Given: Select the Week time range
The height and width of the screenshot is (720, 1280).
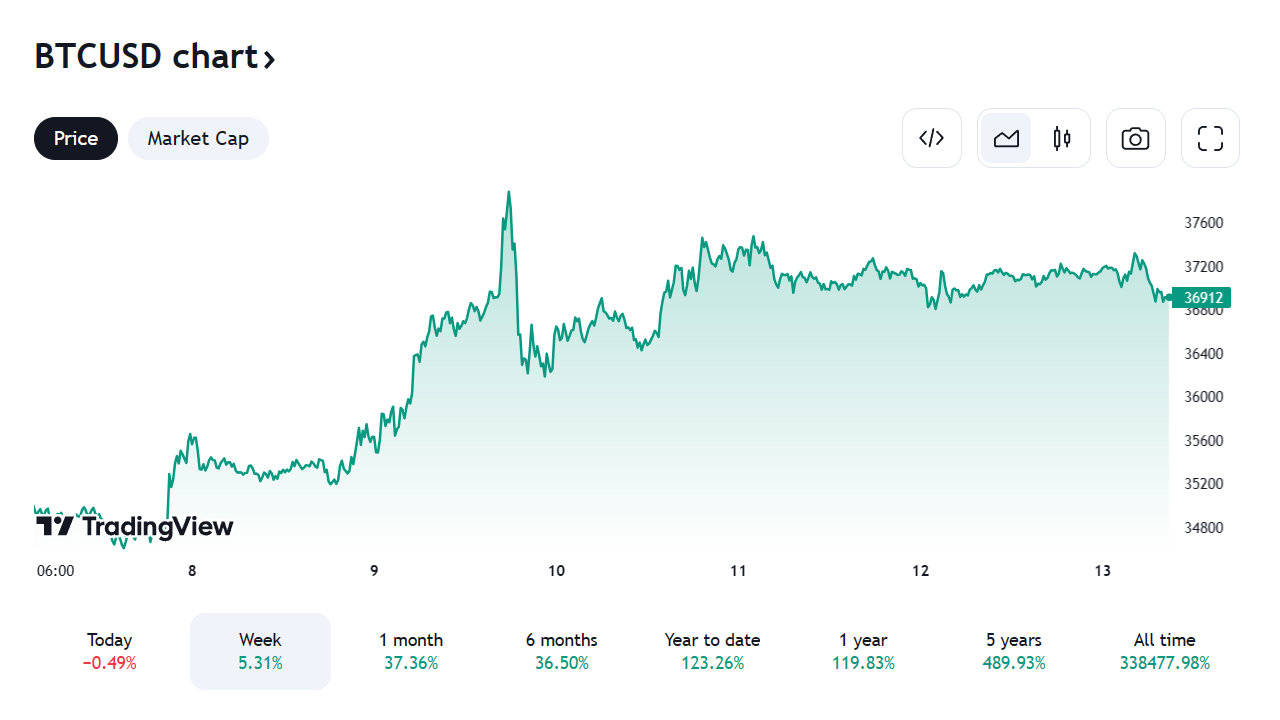Looking at the screenshot, I should [x=260, y=650].
